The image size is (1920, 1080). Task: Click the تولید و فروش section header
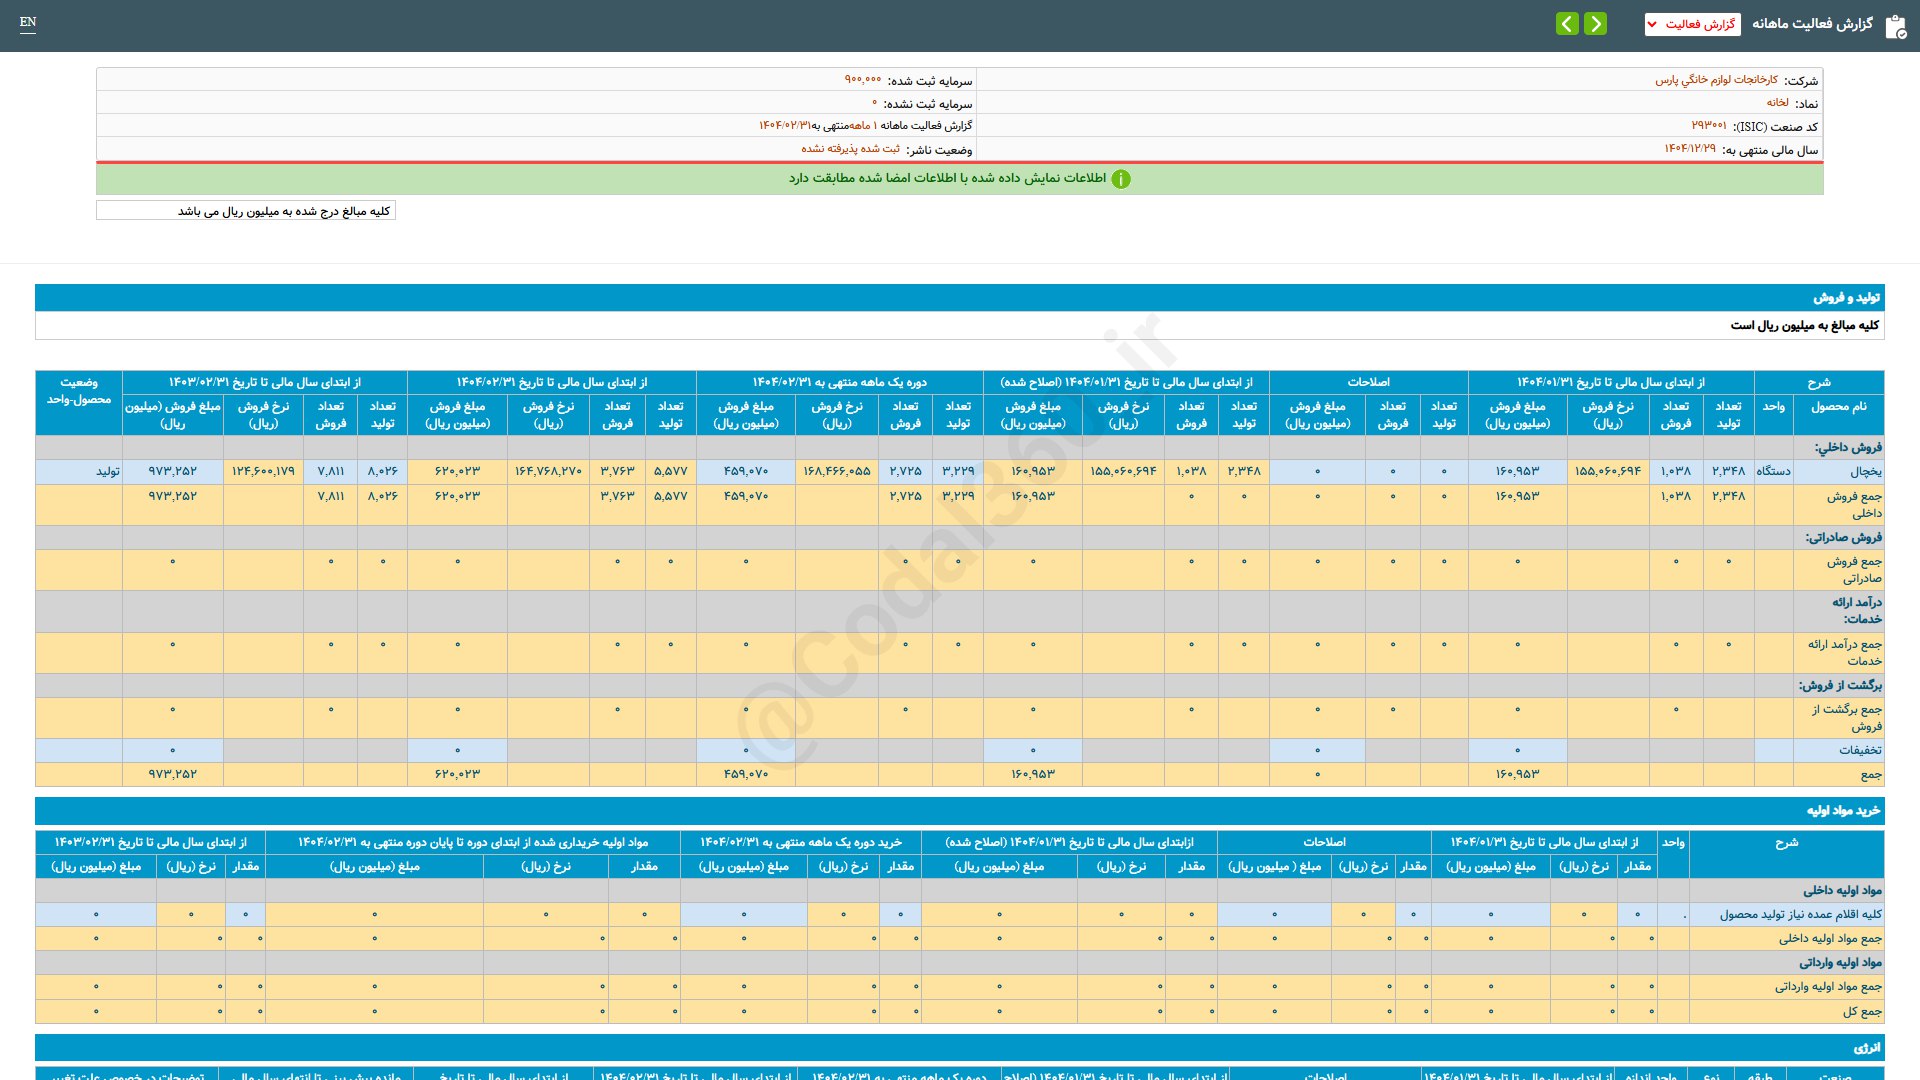tap(1846, 298)
